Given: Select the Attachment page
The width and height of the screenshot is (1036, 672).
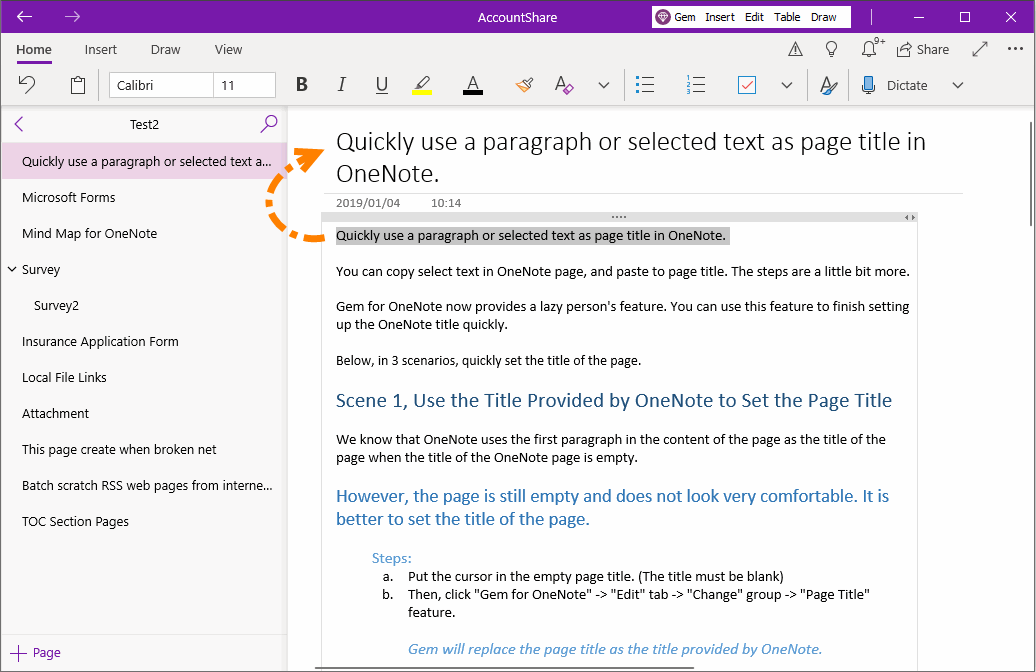Looking at the screenshot, I should (144, 414).
